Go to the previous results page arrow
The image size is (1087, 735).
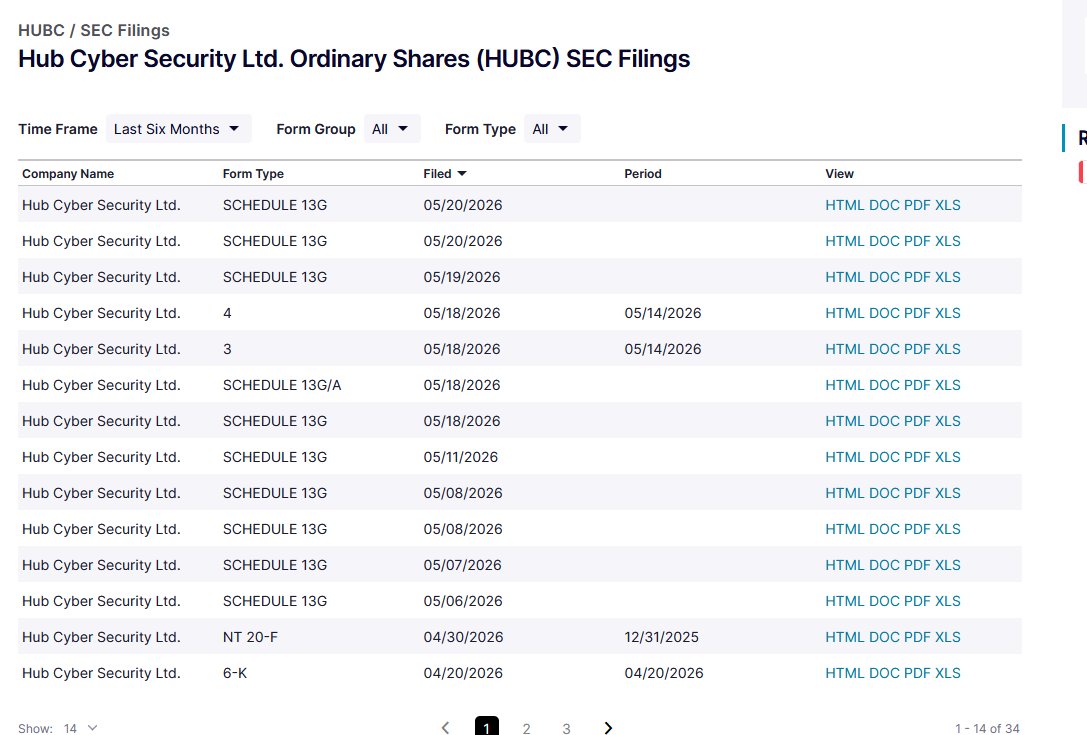click(x=445, y=727)
